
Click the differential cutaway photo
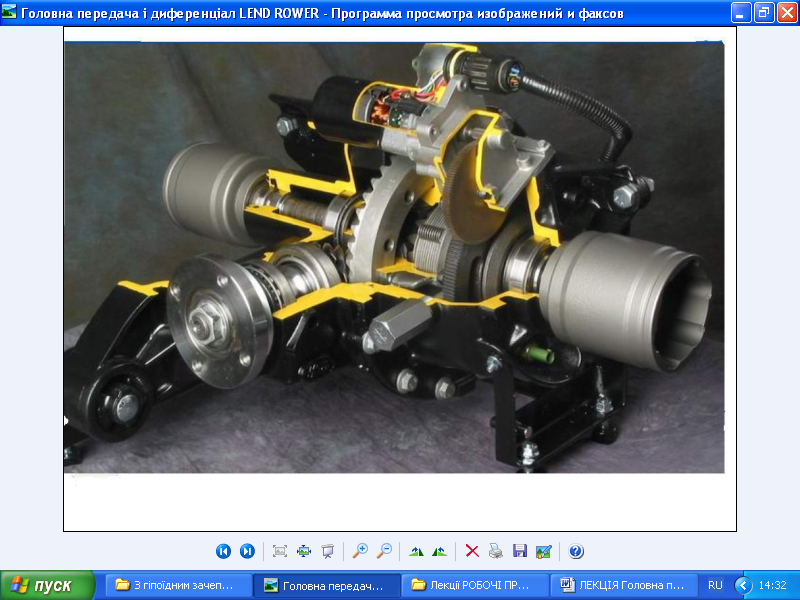pyautogui.click(x=394, y=257)
